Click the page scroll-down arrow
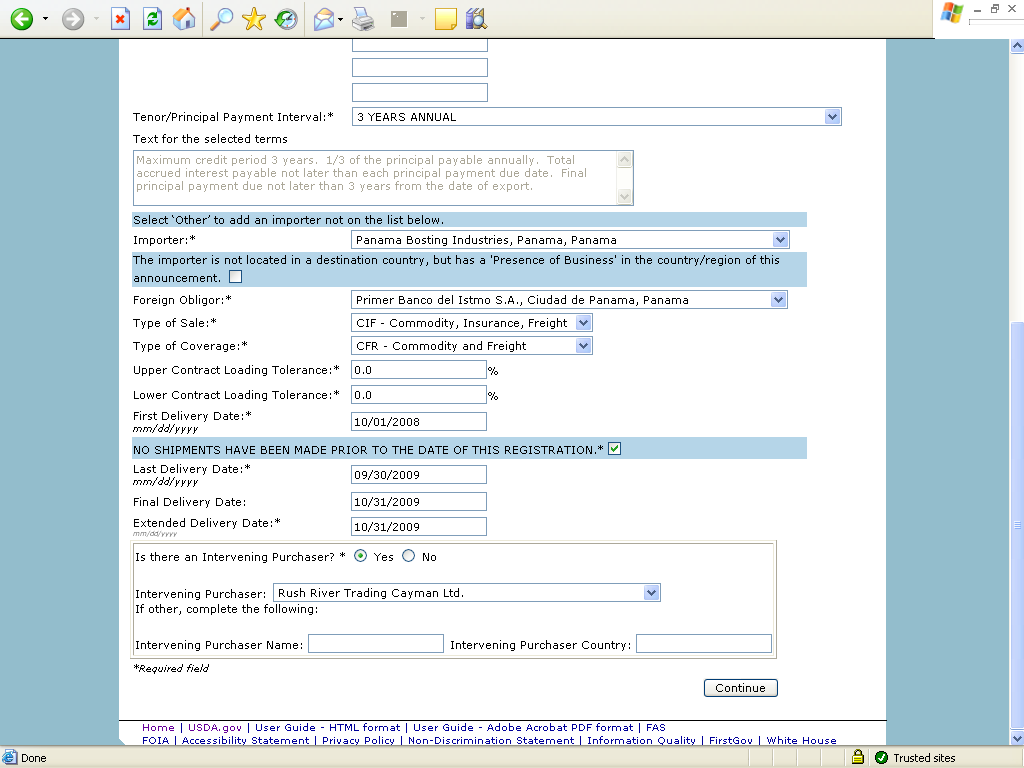Screen dimensions: 1024x768 tap(1017, 738)
